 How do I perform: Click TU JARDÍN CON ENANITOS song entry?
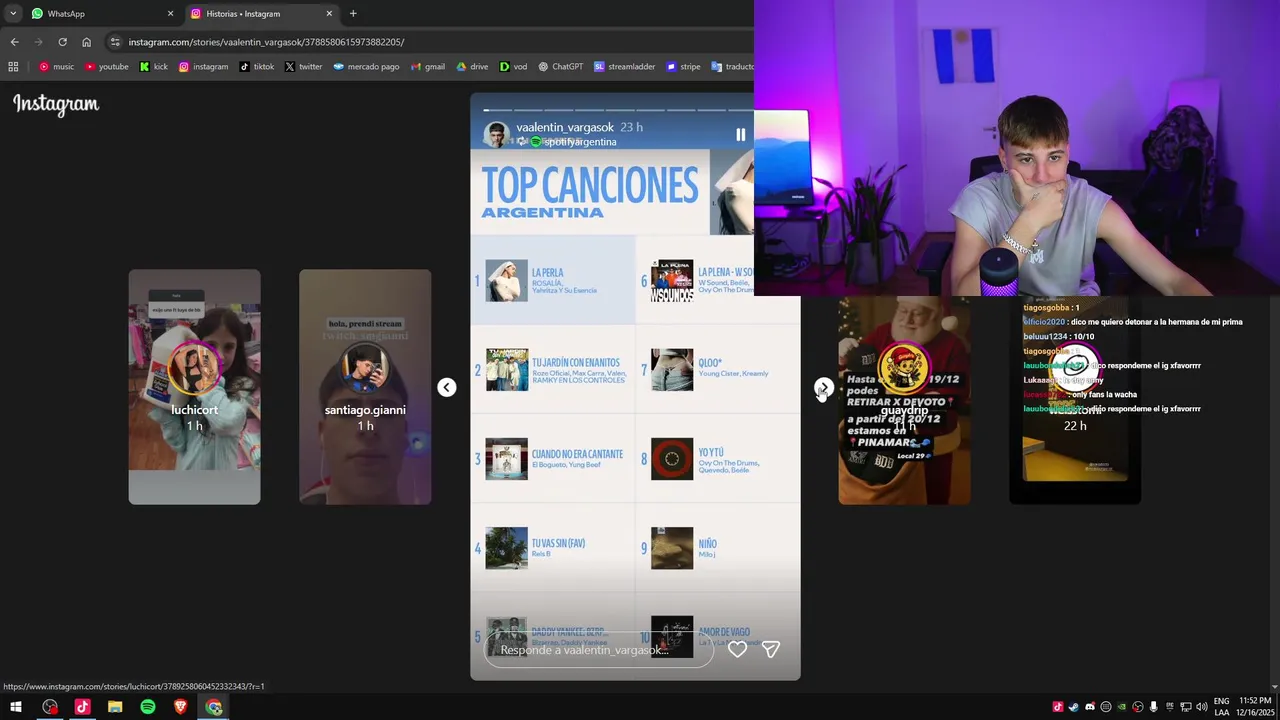click(x=553, y=370)
